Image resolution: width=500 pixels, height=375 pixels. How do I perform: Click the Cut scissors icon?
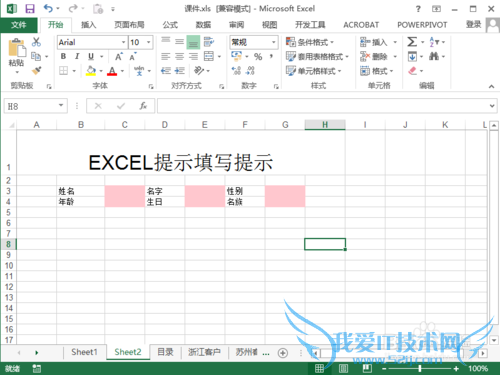(x=36, y=42)
